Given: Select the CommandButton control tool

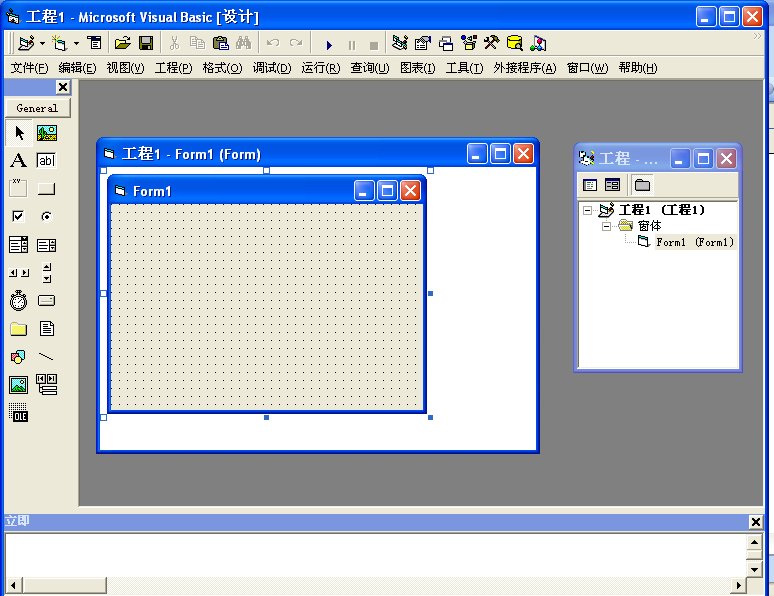Looking at the screenshot, I should [x=47, y=188].
